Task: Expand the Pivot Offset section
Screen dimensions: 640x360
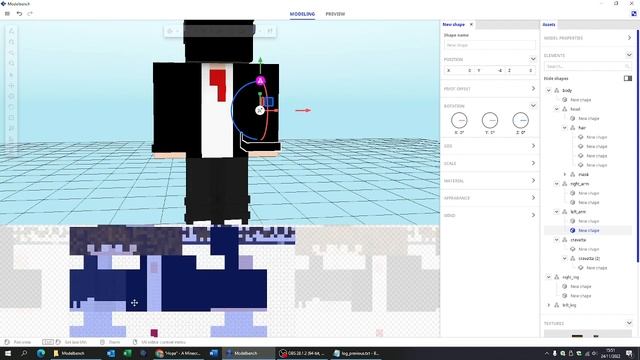Action: pos(533,89)
